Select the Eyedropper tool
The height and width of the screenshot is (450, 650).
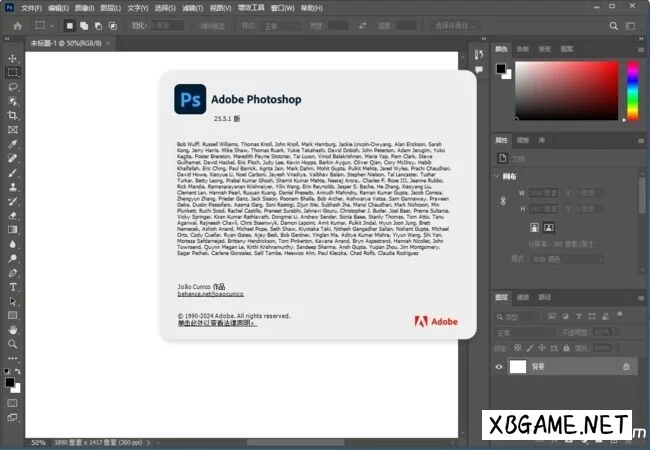coord(13,143)
